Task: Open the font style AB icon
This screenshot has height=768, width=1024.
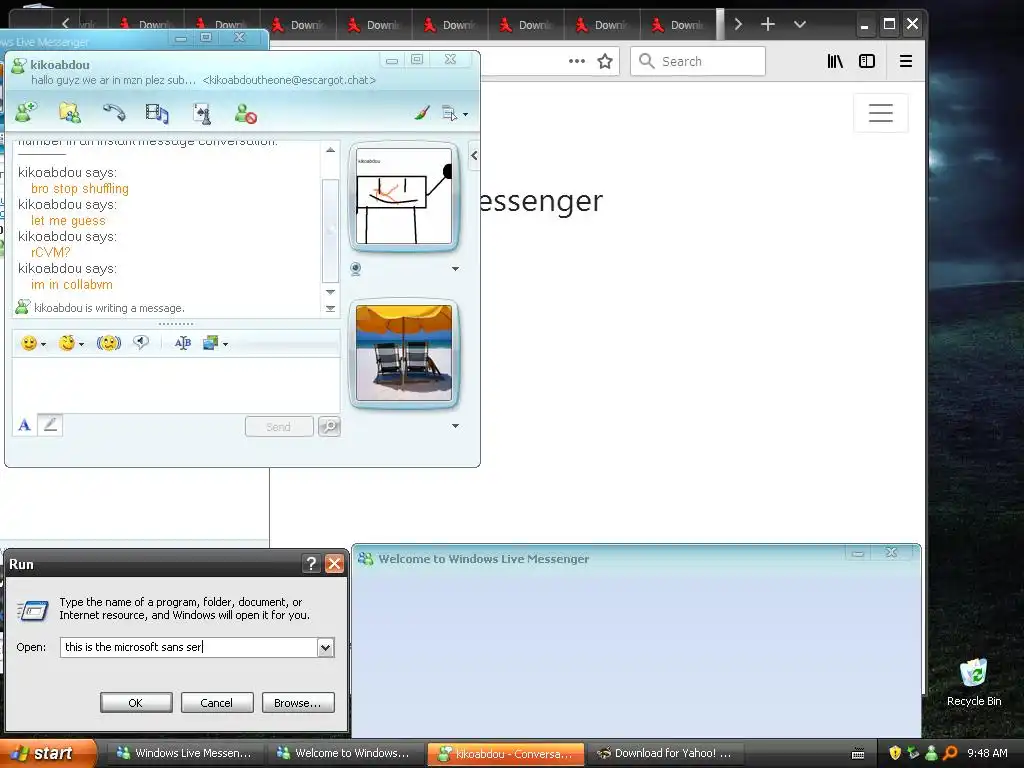Action: coord(183,343)
